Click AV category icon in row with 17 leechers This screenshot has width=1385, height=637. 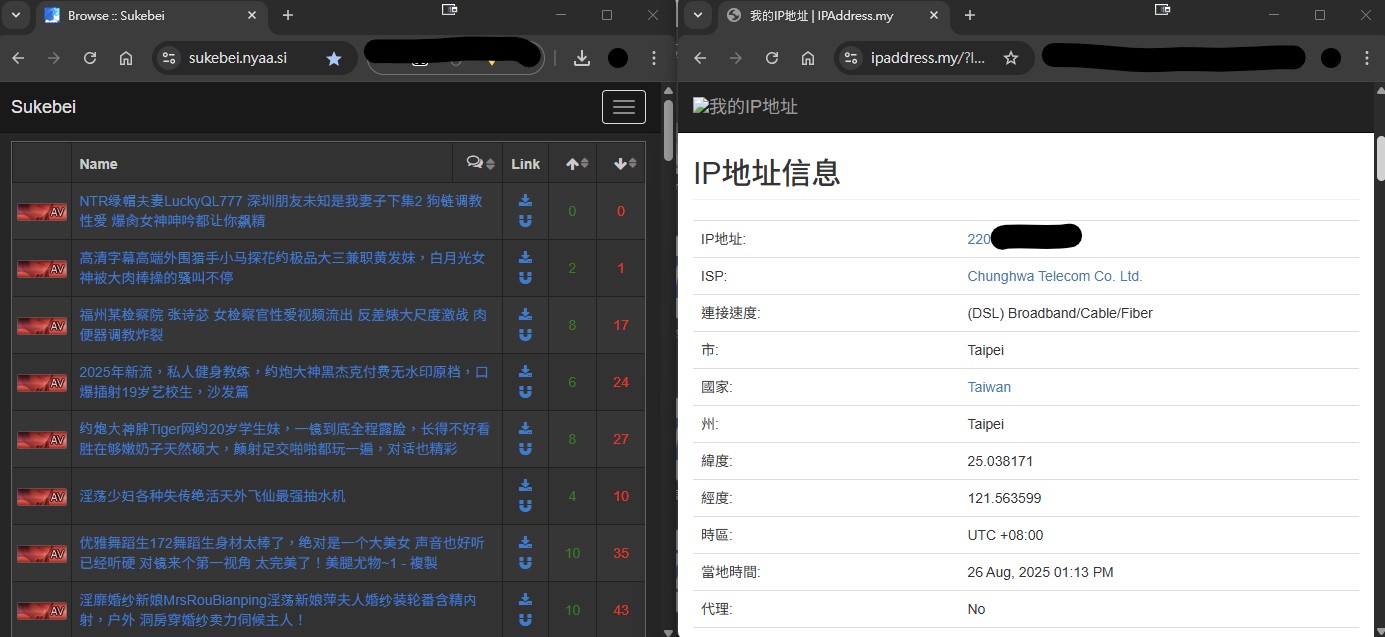coord(41,325)
